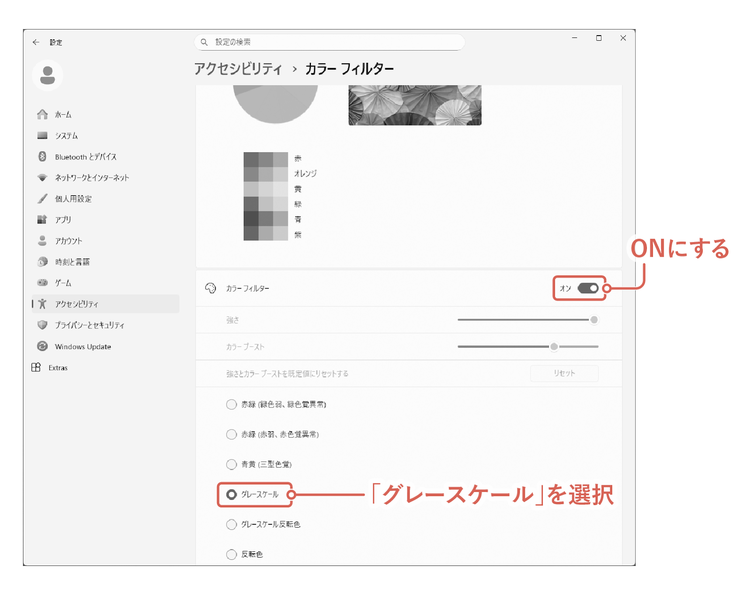This screenshot has height=595, width=750.
Task: Click the カラー フィルター page title
Action: pos(350,69)
